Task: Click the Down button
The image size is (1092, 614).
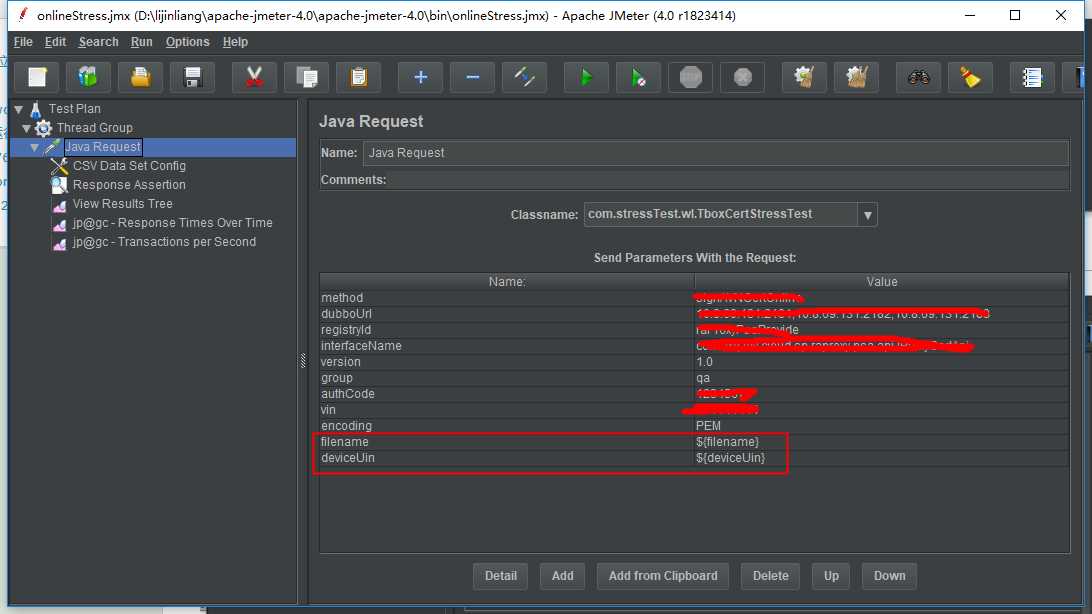Action: coord(889,576)
